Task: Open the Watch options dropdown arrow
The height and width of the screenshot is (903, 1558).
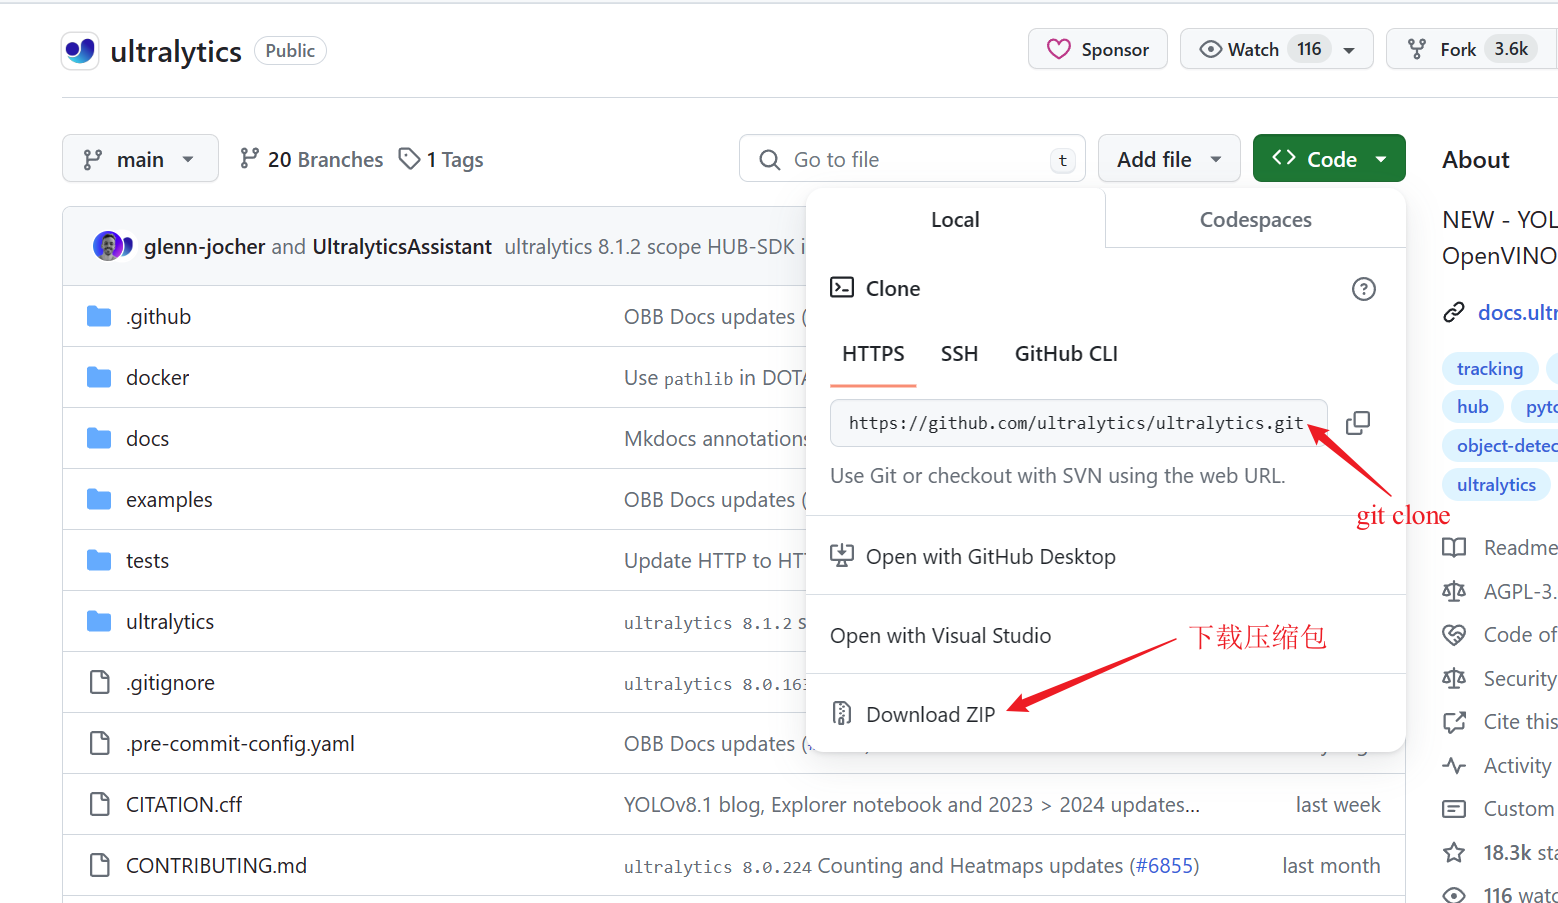Action: (1349, 50)
